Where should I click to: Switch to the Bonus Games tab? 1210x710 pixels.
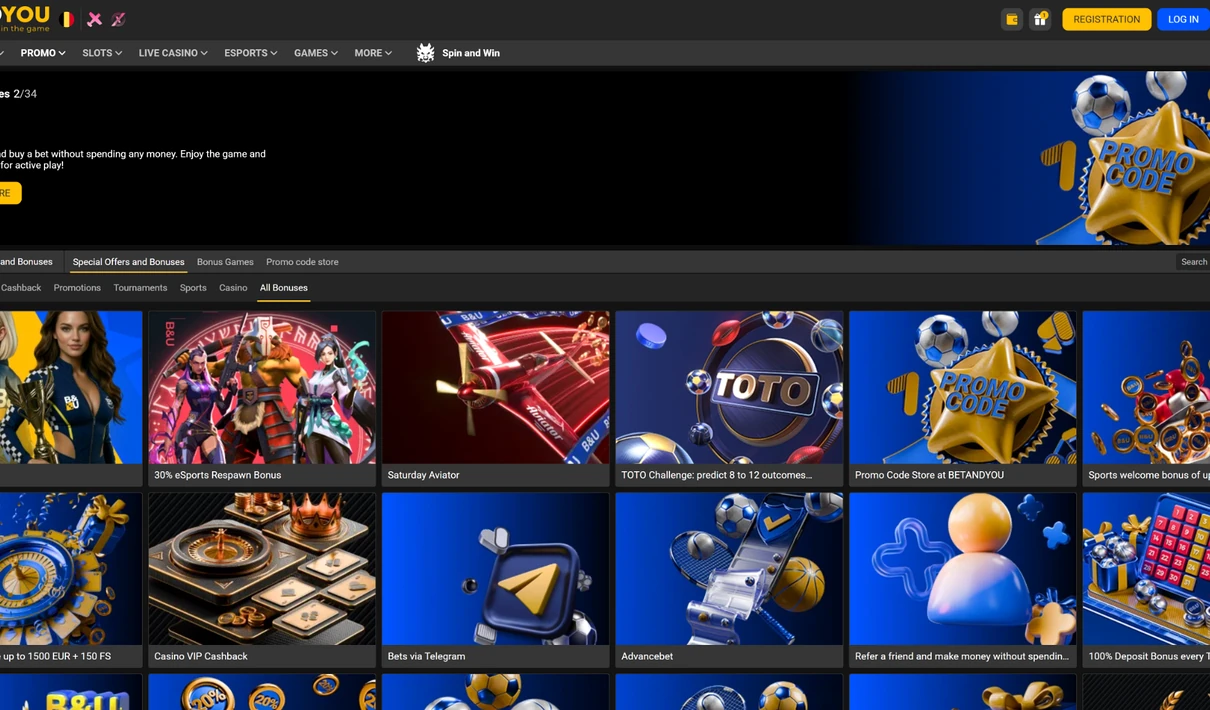coord(225,262)
